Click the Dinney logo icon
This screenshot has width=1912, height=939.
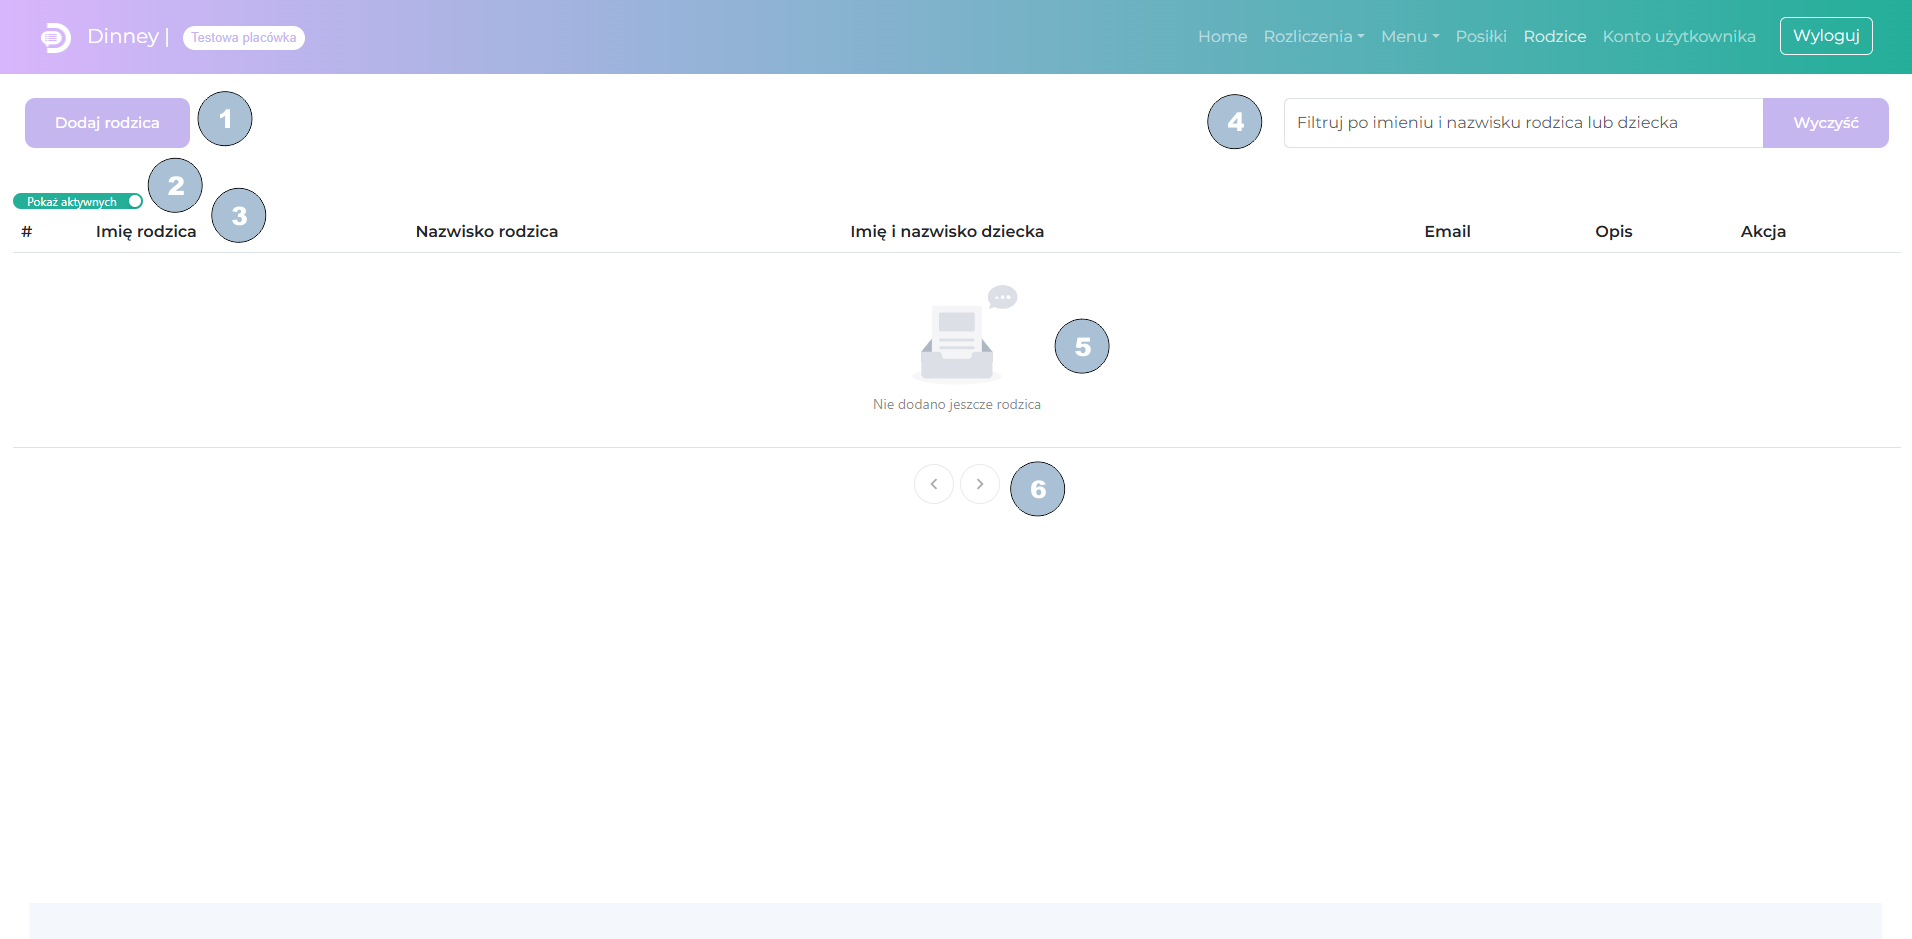(55, 37)
